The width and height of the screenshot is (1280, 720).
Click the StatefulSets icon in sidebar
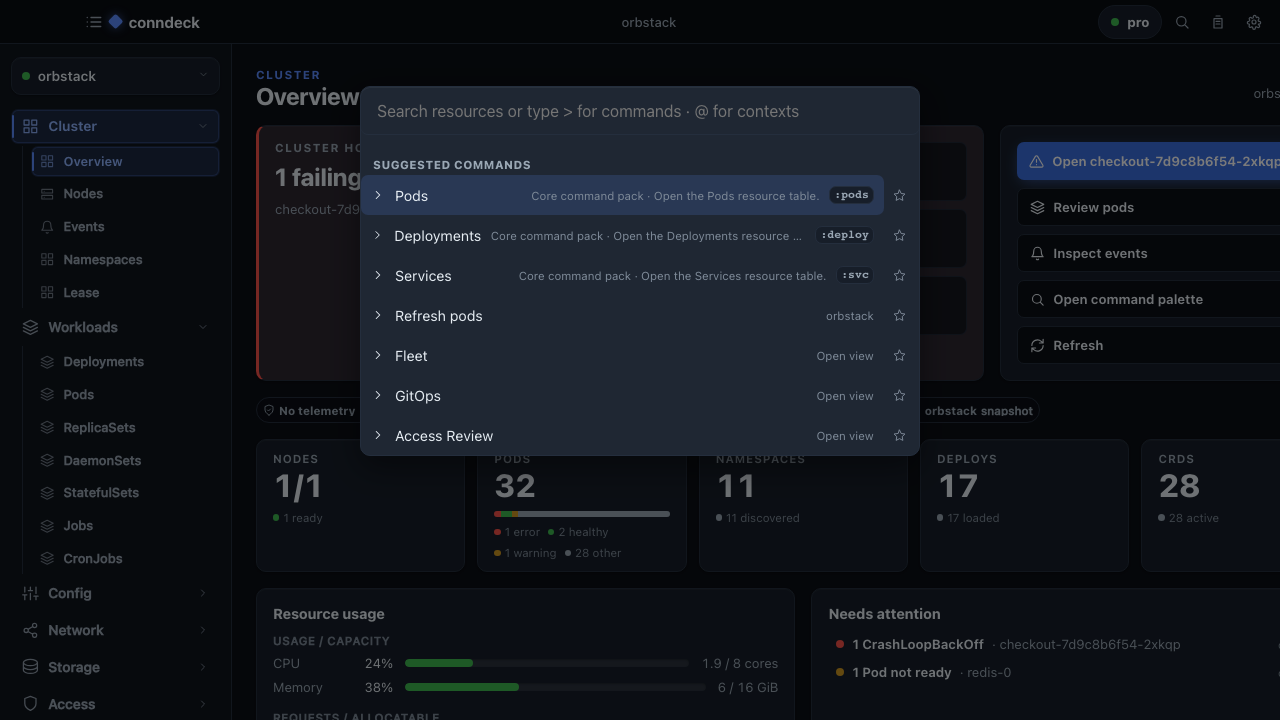click(x=47, y=493)
